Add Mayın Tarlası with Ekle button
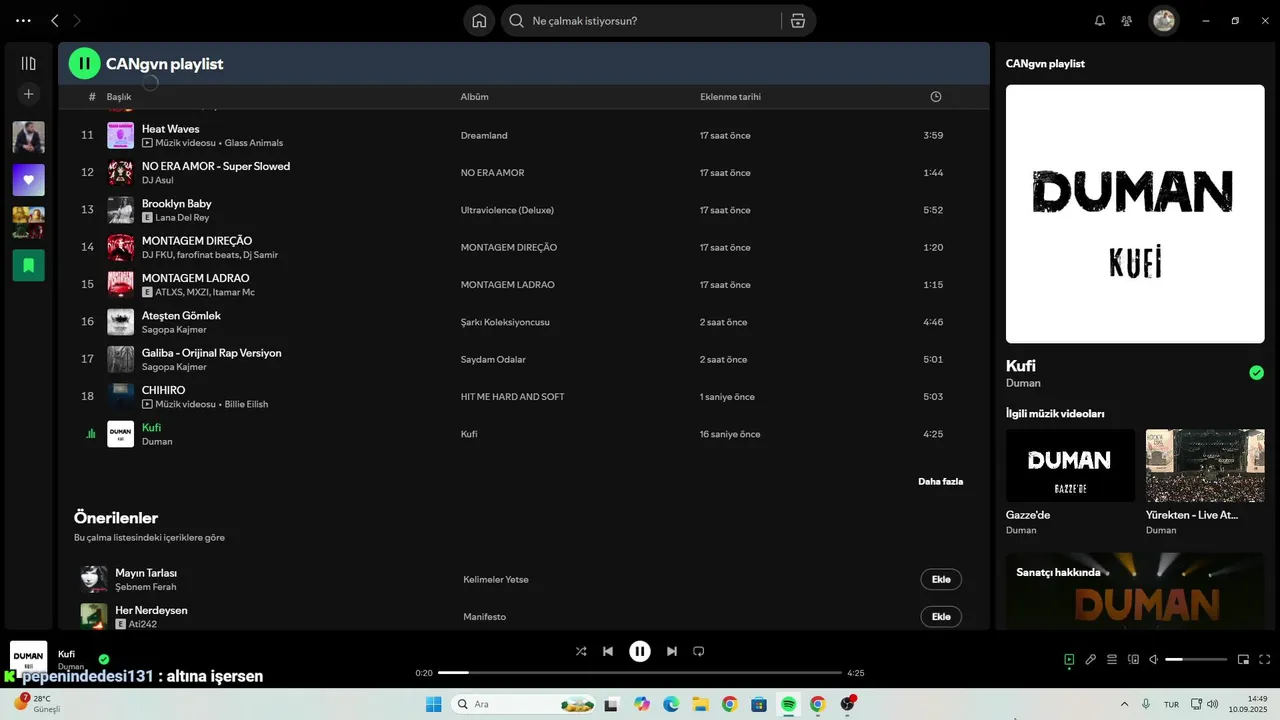Image resolution: width=1280 pixels, height=720 pixels. click(941, 580)
